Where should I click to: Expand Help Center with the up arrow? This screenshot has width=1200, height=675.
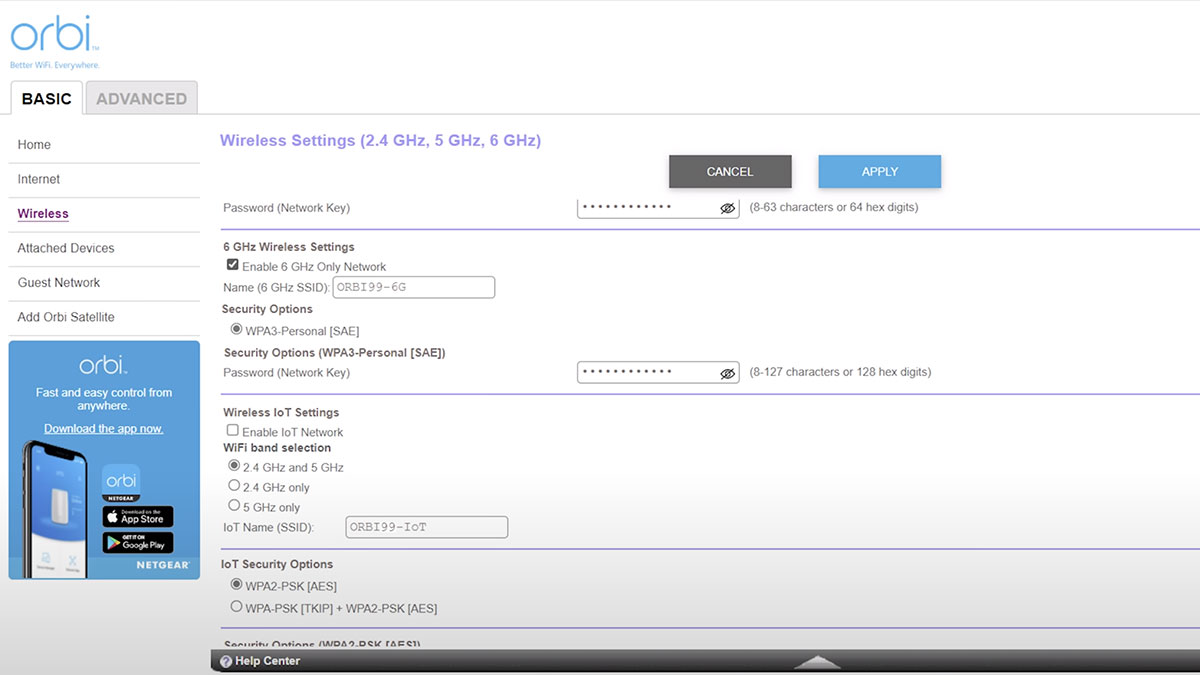coord(817,662)
